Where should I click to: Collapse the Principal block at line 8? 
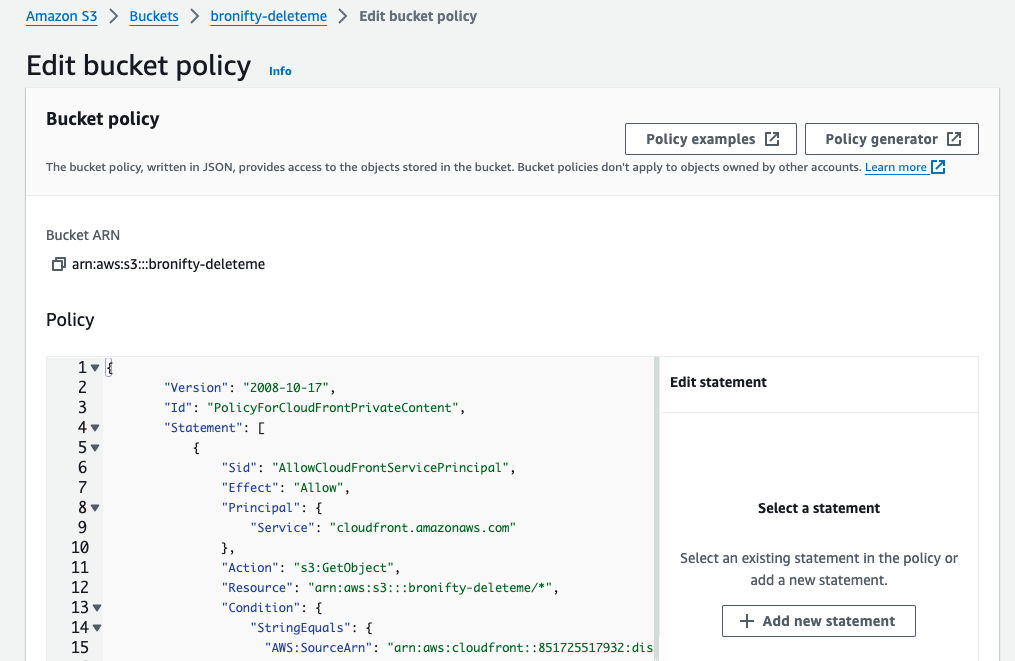pos(95,507)
